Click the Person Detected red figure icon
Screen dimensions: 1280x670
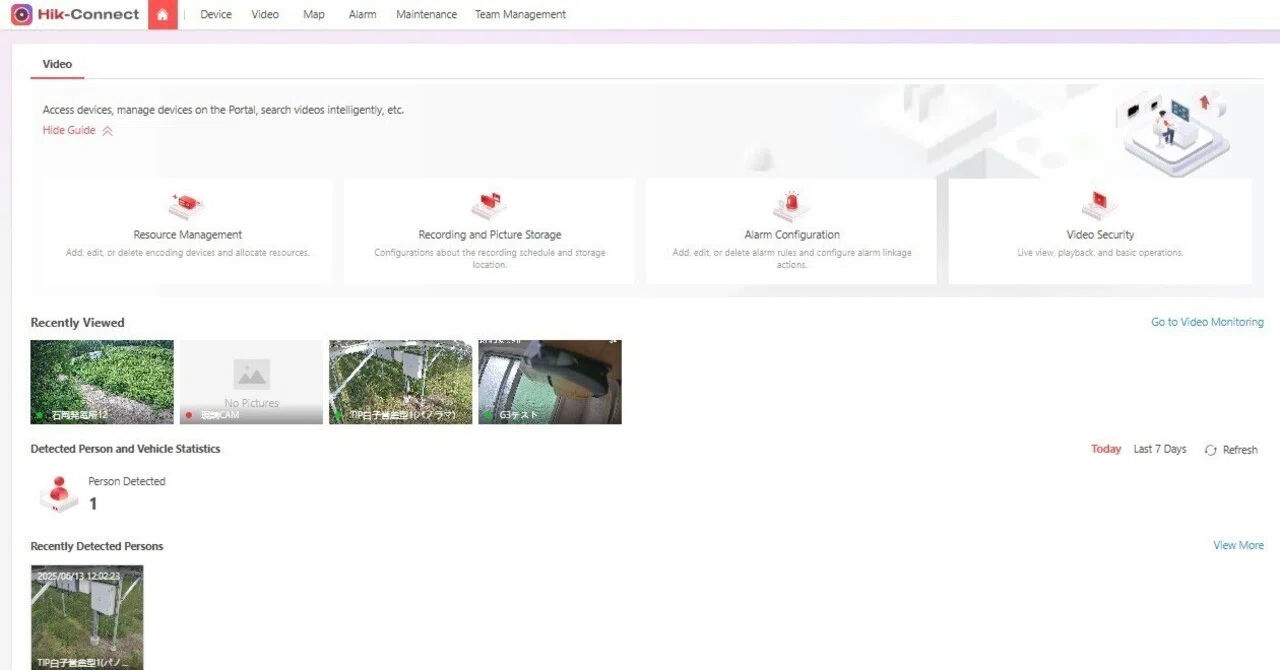coord(59,494)
